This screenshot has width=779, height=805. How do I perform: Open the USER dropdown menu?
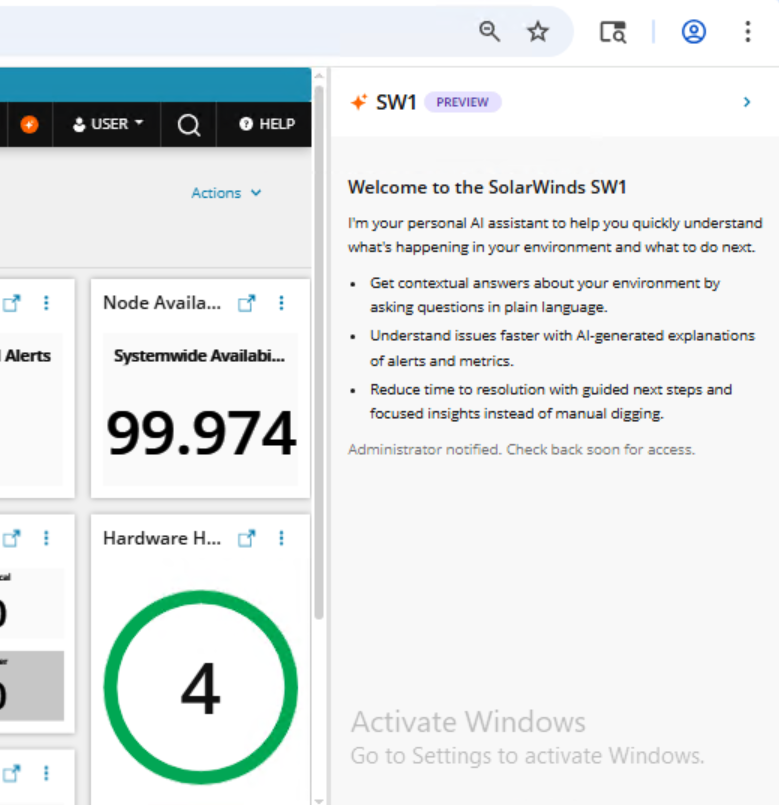point(107,124)
